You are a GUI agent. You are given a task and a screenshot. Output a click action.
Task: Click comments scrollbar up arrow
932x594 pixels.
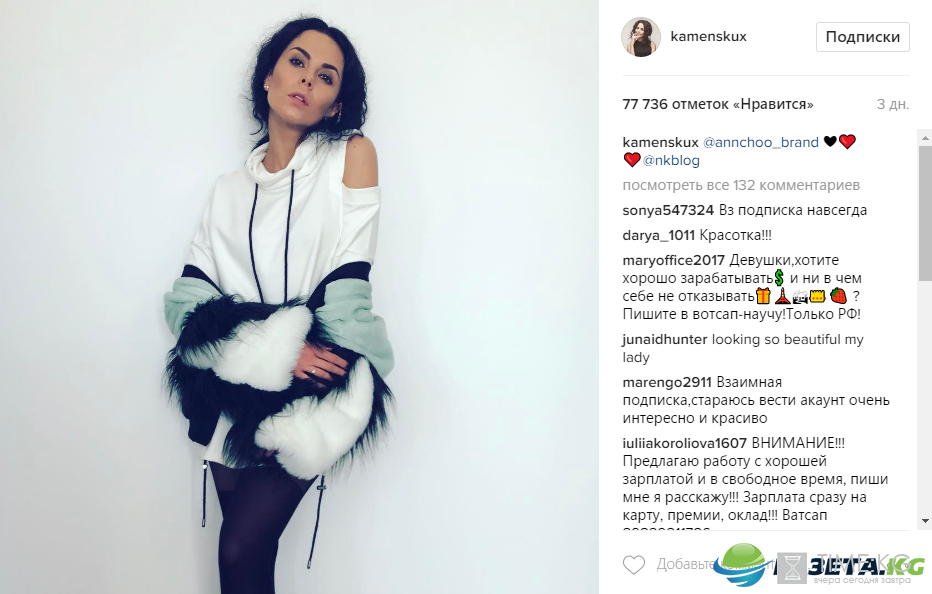coord(925,137)
